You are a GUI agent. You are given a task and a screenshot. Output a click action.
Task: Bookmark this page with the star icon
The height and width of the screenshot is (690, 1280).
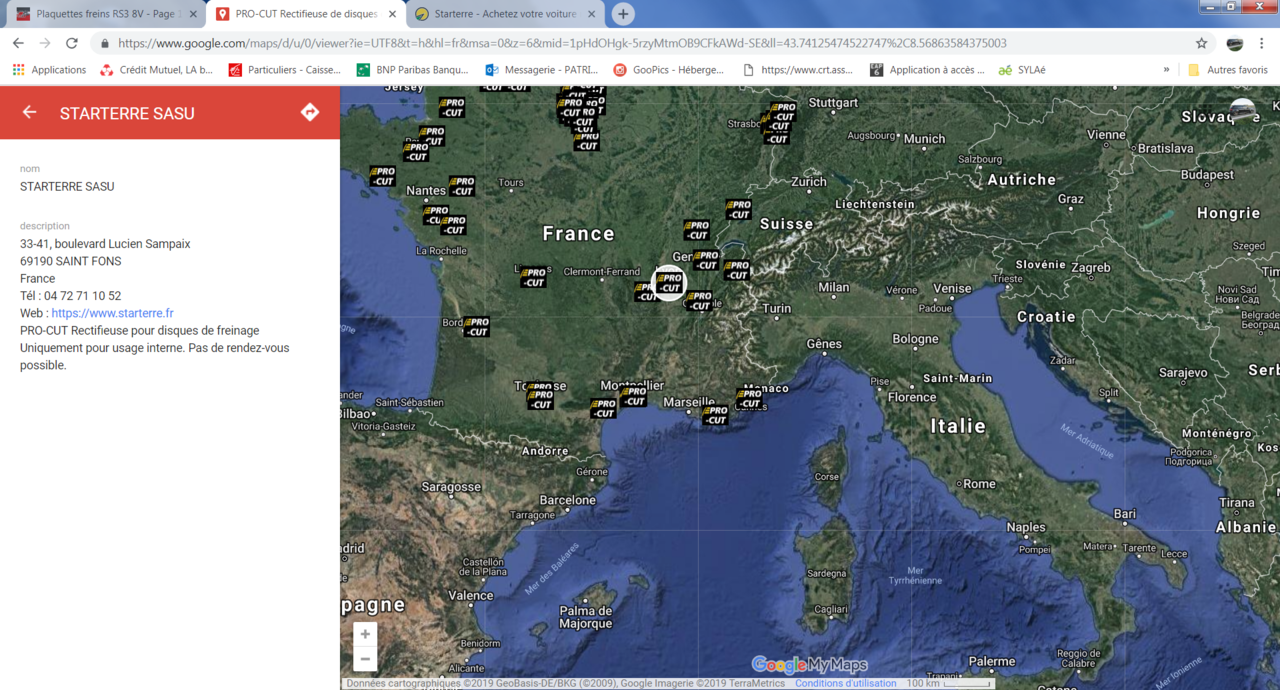click(1201, 43)
